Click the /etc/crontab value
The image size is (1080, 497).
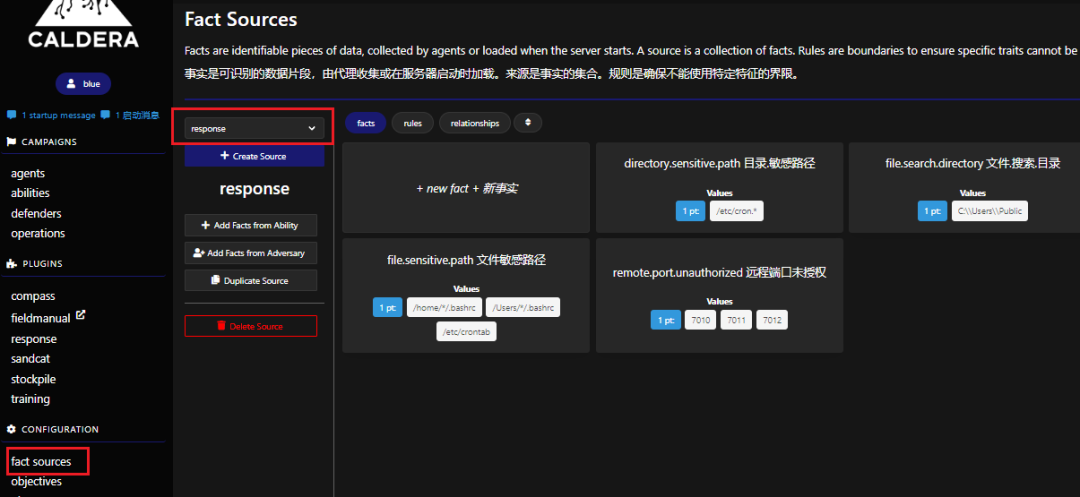pos(466,331)
